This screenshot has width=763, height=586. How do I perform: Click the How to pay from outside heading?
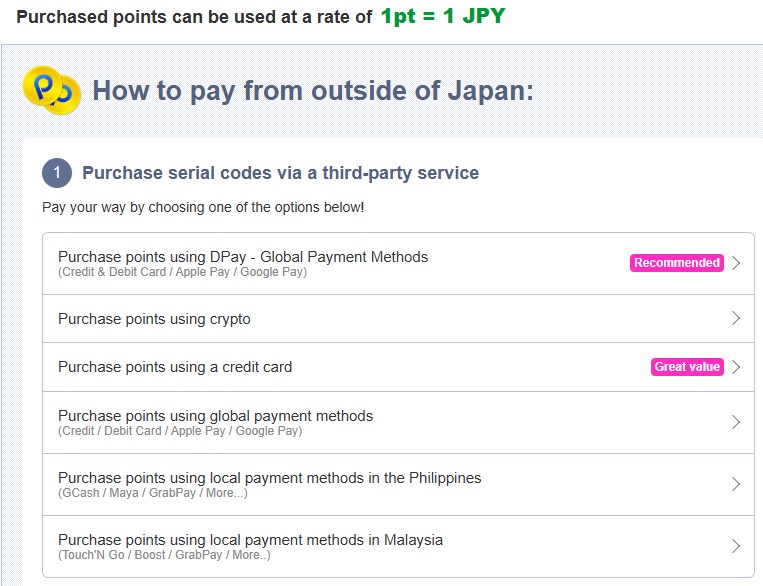tap(313, 91)
